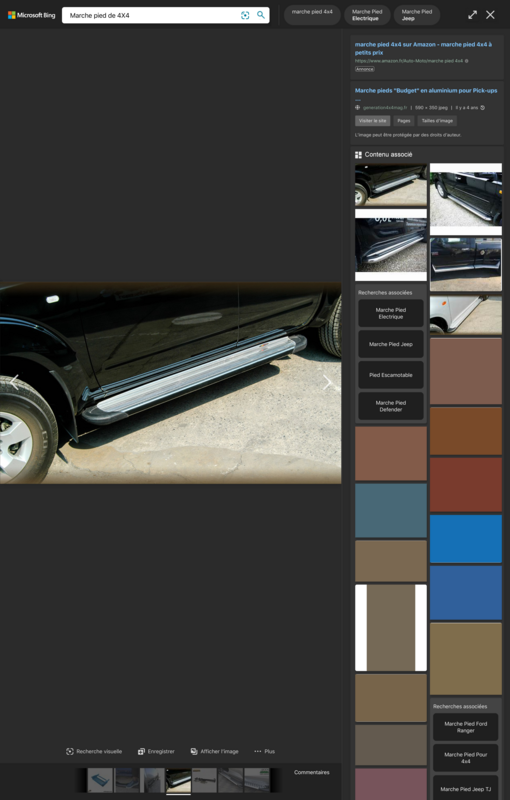
Task: Select related search 'Marche Pied Electrique' tile
Action: pyautogui.click(x=391, y=313)
